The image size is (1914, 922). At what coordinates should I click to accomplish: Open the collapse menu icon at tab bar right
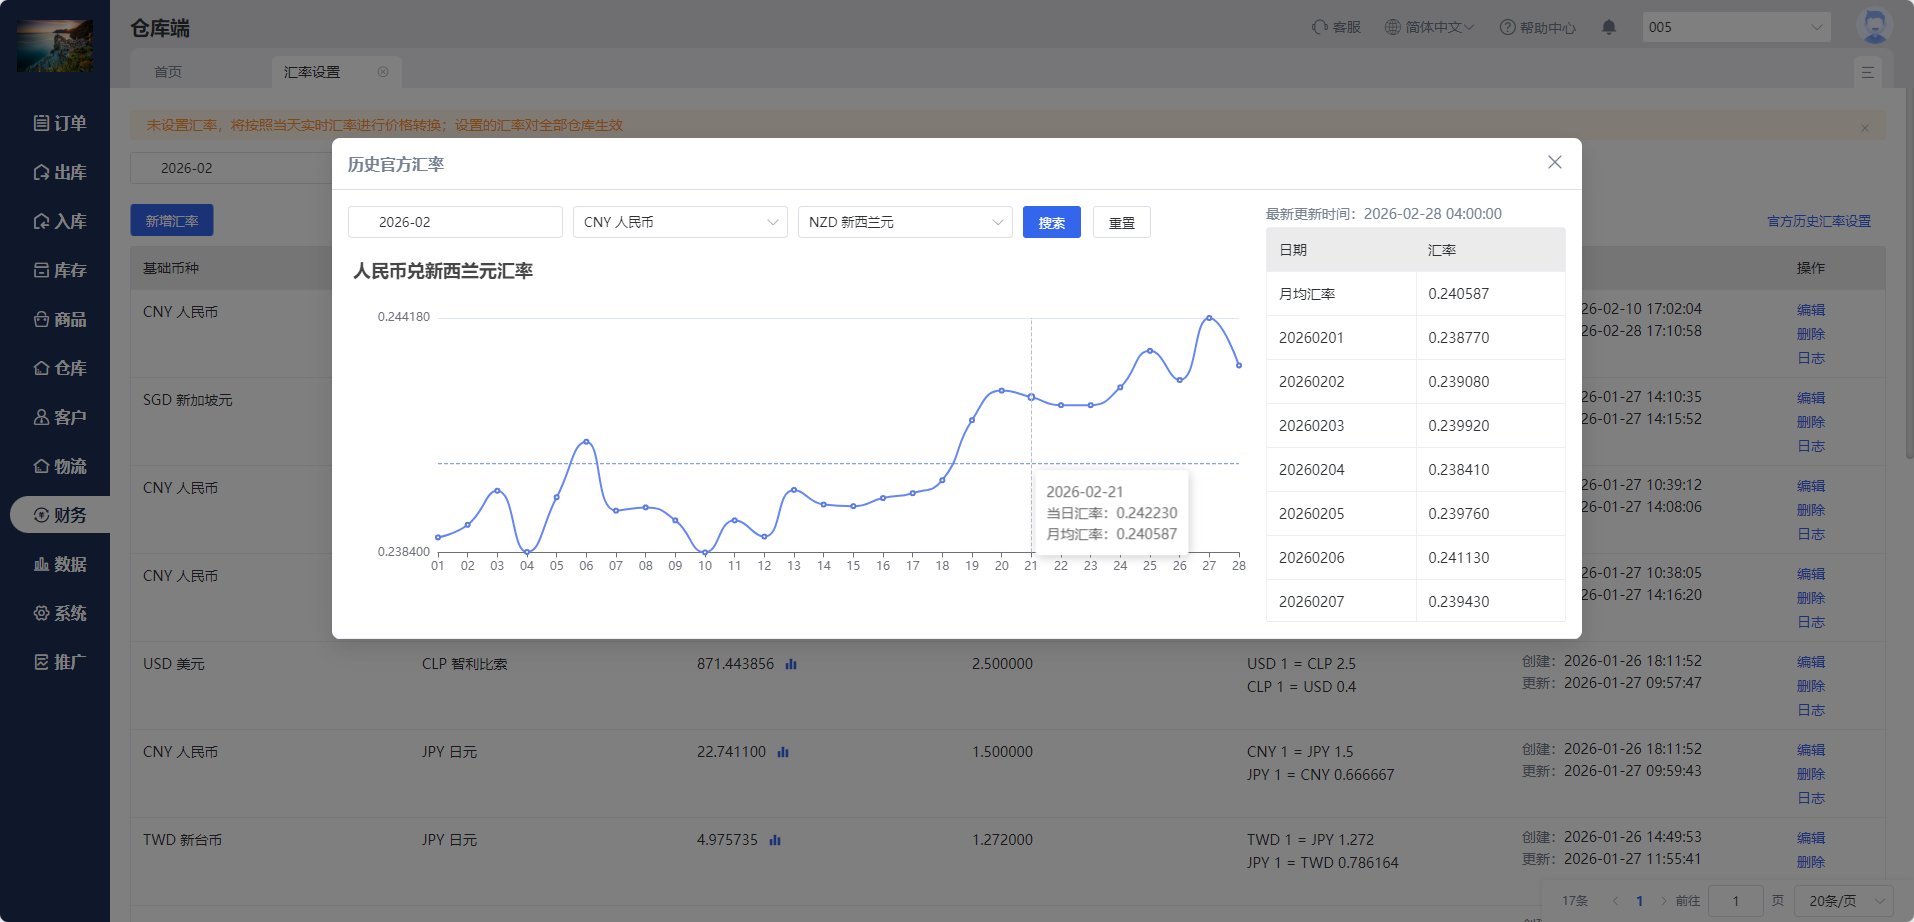(x=1867, y=72)
